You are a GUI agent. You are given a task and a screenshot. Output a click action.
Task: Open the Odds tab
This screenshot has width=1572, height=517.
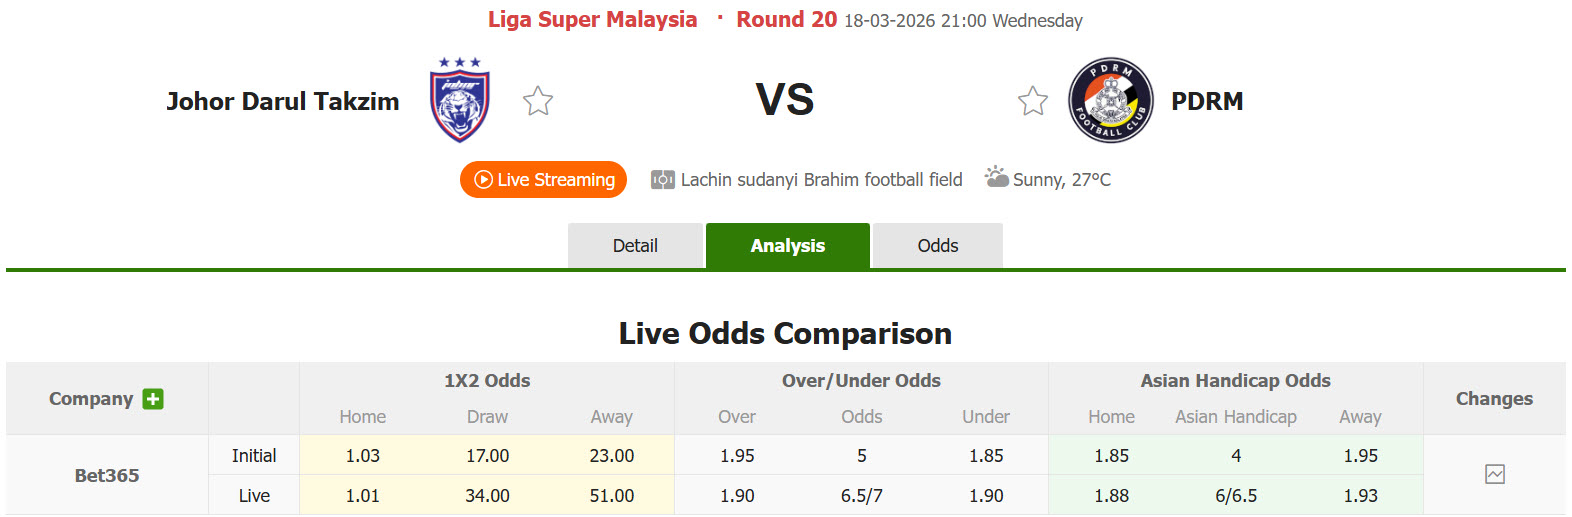click(x=938, y=246)
